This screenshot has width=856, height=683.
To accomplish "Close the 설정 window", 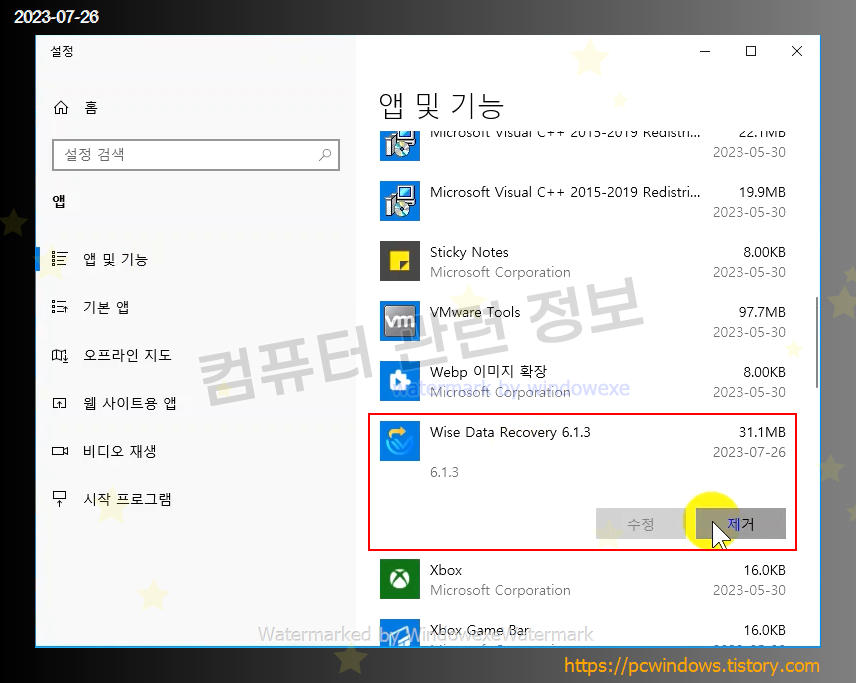I will pyautogui.click(x=797, y=51).
